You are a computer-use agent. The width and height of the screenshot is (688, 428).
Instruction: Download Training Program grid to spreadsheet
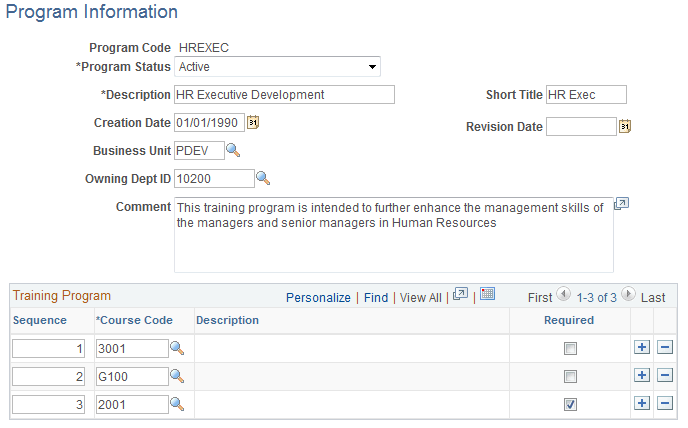click(487, 295)
